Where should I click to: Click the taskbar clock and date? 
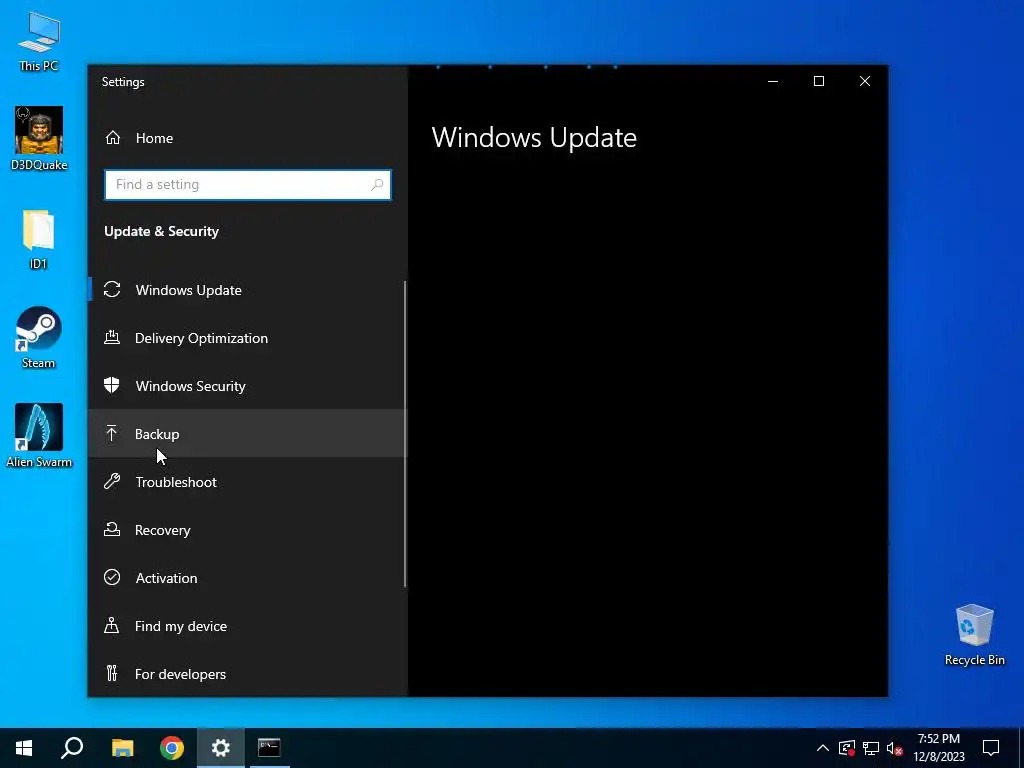click(x=938, y=748)
